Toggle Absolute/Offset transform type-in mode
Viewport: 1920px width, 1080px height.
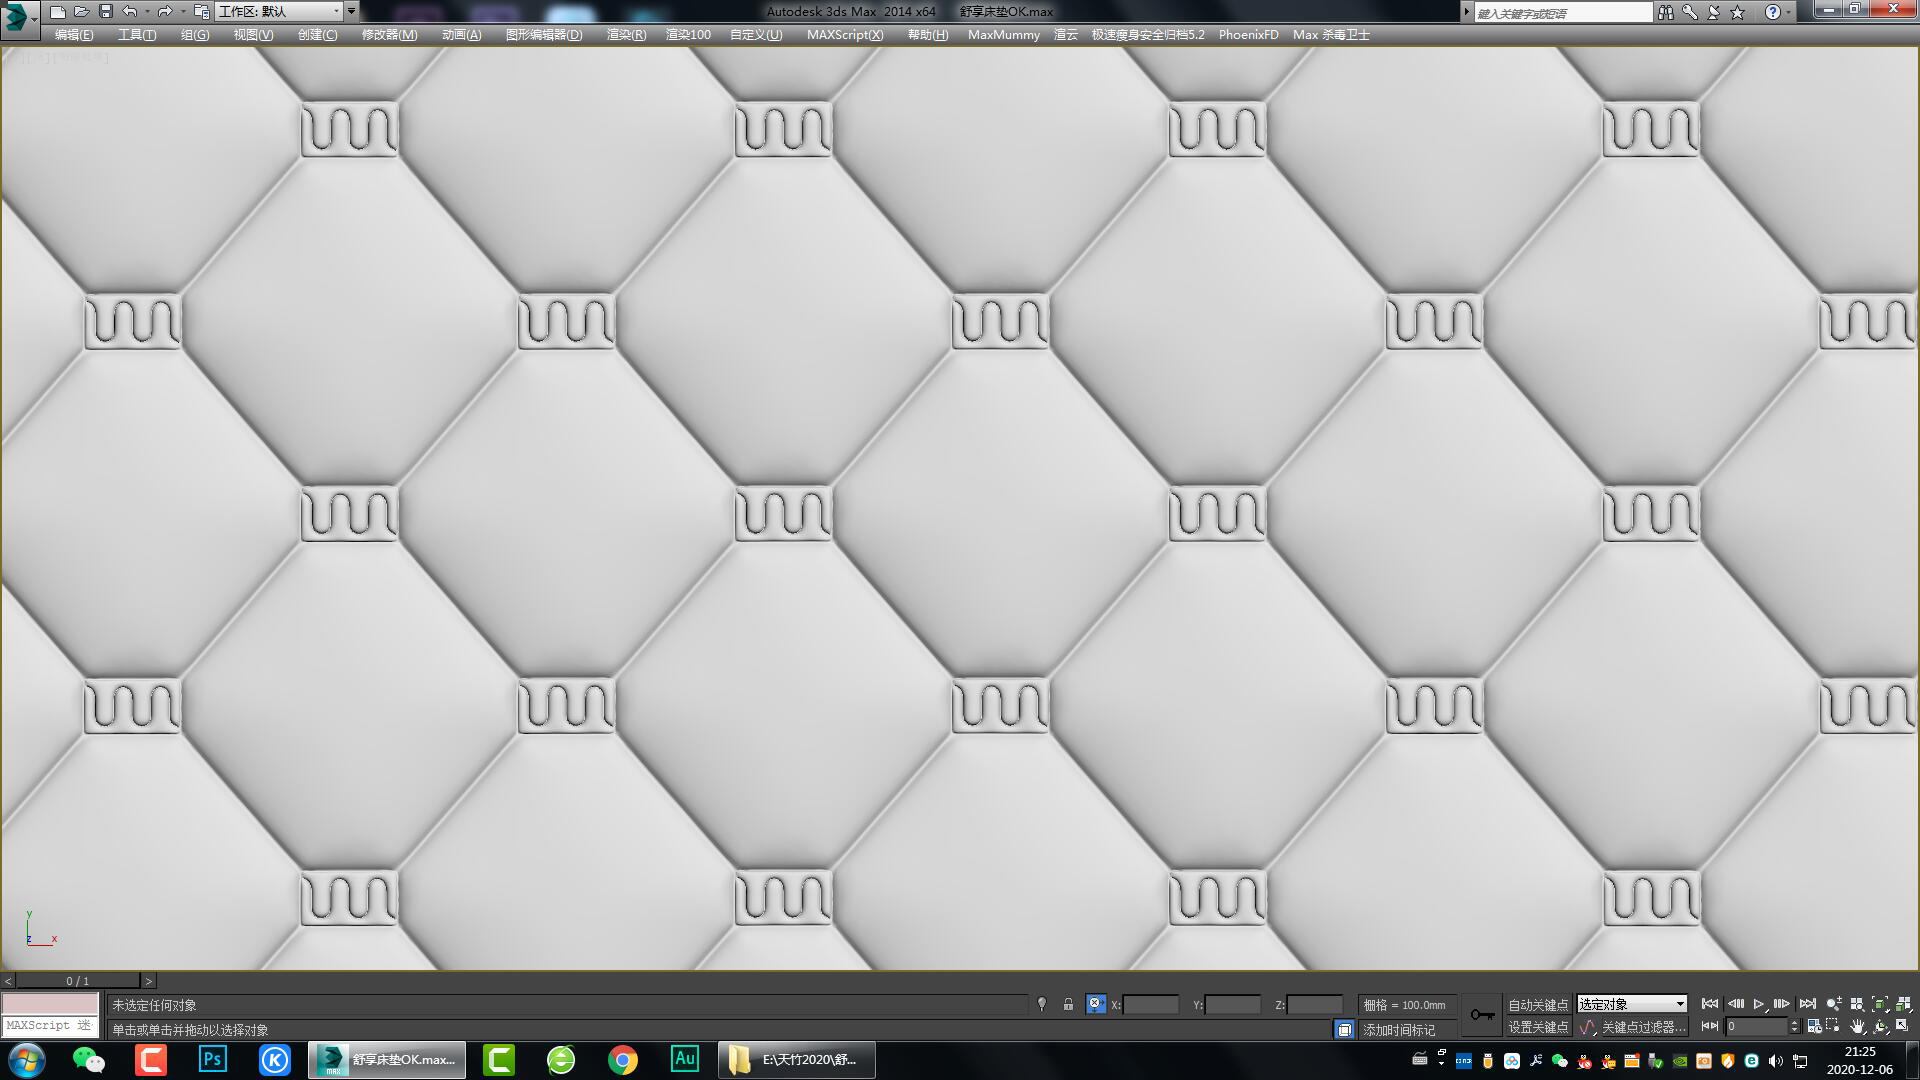(x=1096, y=1004)
